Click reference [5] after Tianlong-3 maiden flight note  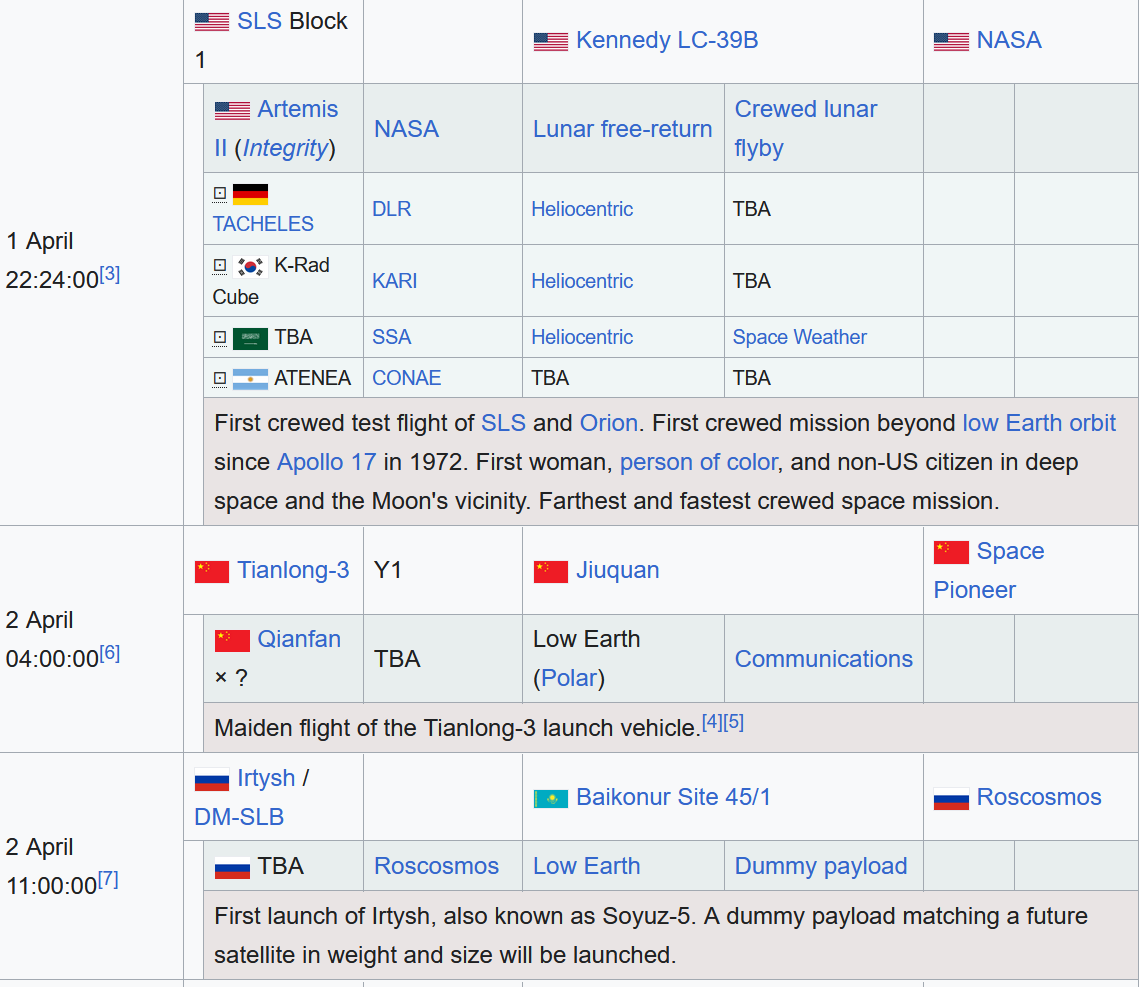734,723
